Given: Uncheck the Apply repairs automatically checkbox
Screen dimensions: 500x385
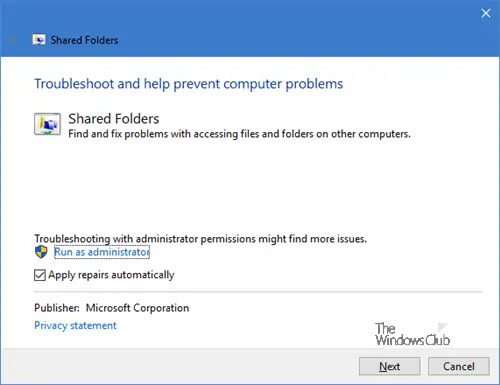Looking at the screenshot, I should [40, 275].
